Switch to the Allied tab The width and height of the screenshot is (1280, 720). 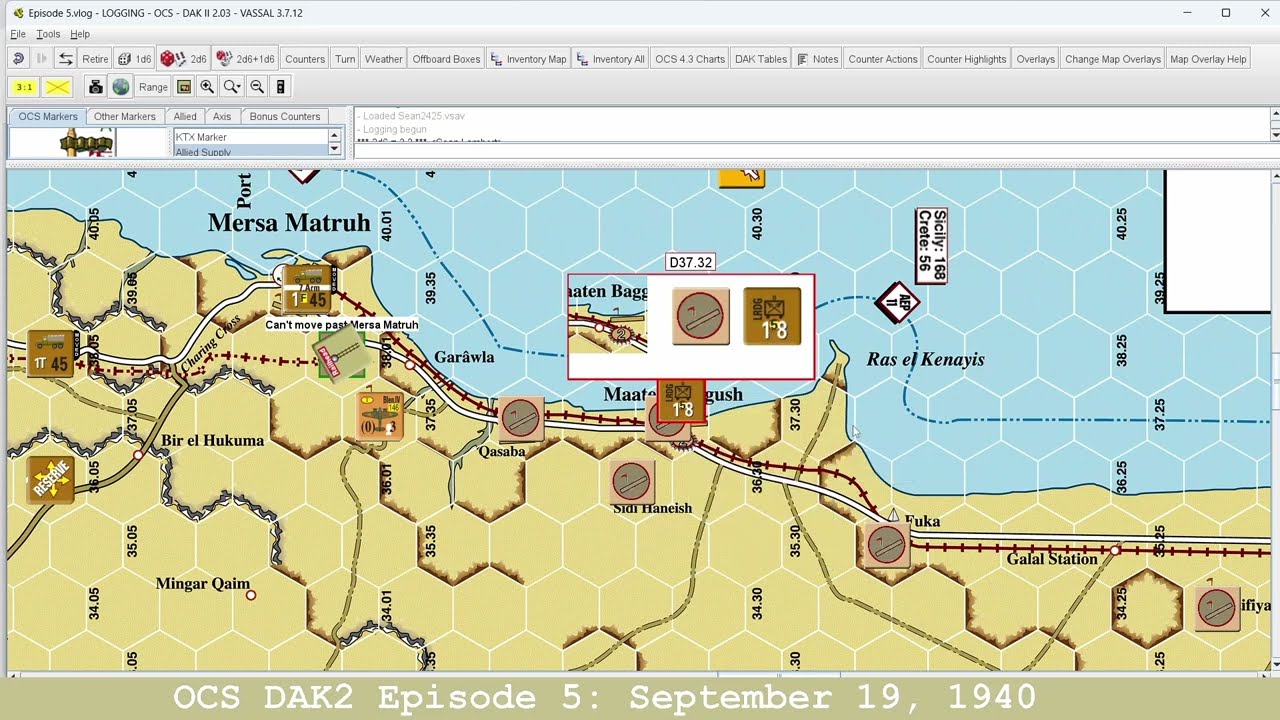[x=185, y=116]
